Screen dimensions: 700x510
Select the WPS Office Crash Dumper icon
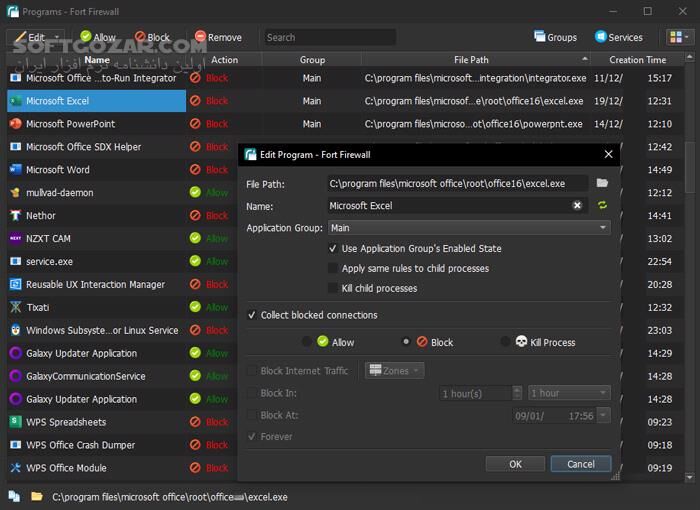[16, 445]
